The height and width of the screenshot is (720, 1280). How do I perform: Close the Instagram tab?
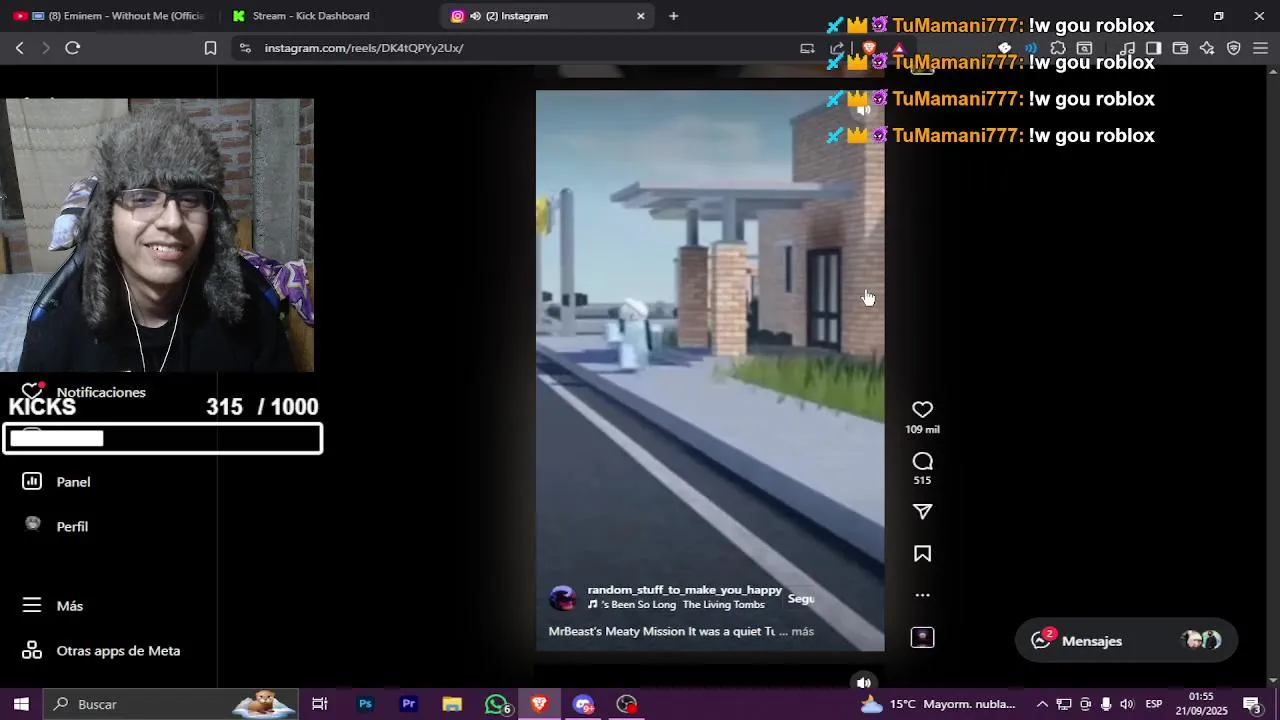point(641,16)
